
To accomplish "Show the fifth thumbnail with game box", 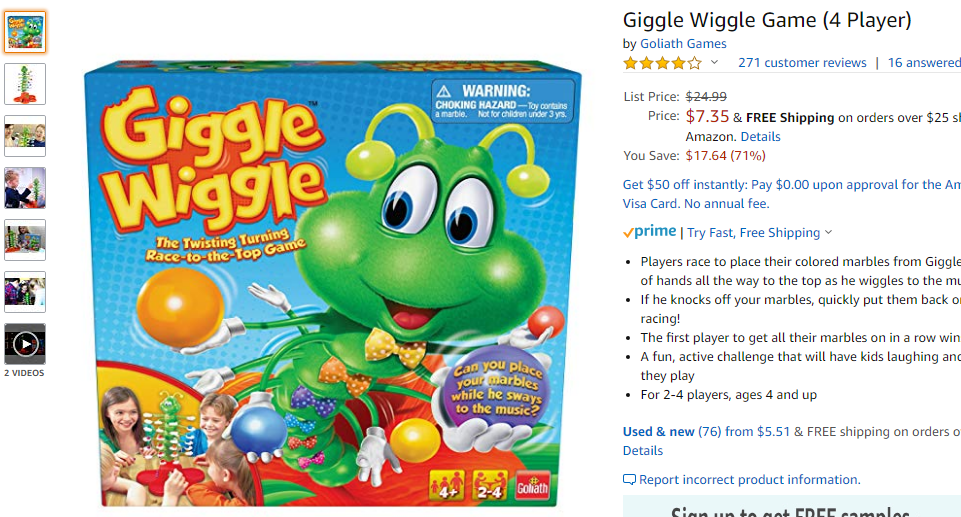I will 25,240.
